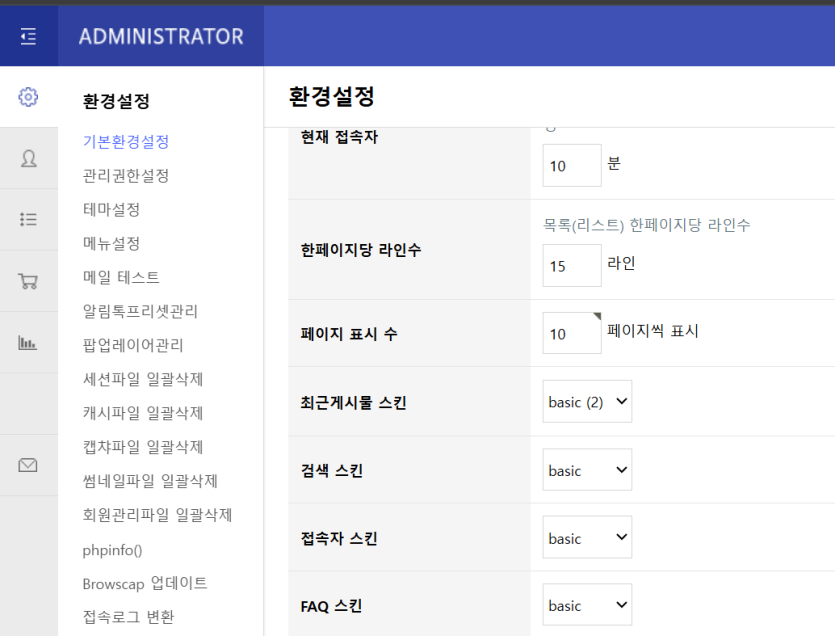The image size is (835, 636).
Task: Click the 목록(리스트) 한페이지당 라인수 help text
Action: tap(646, 225)
